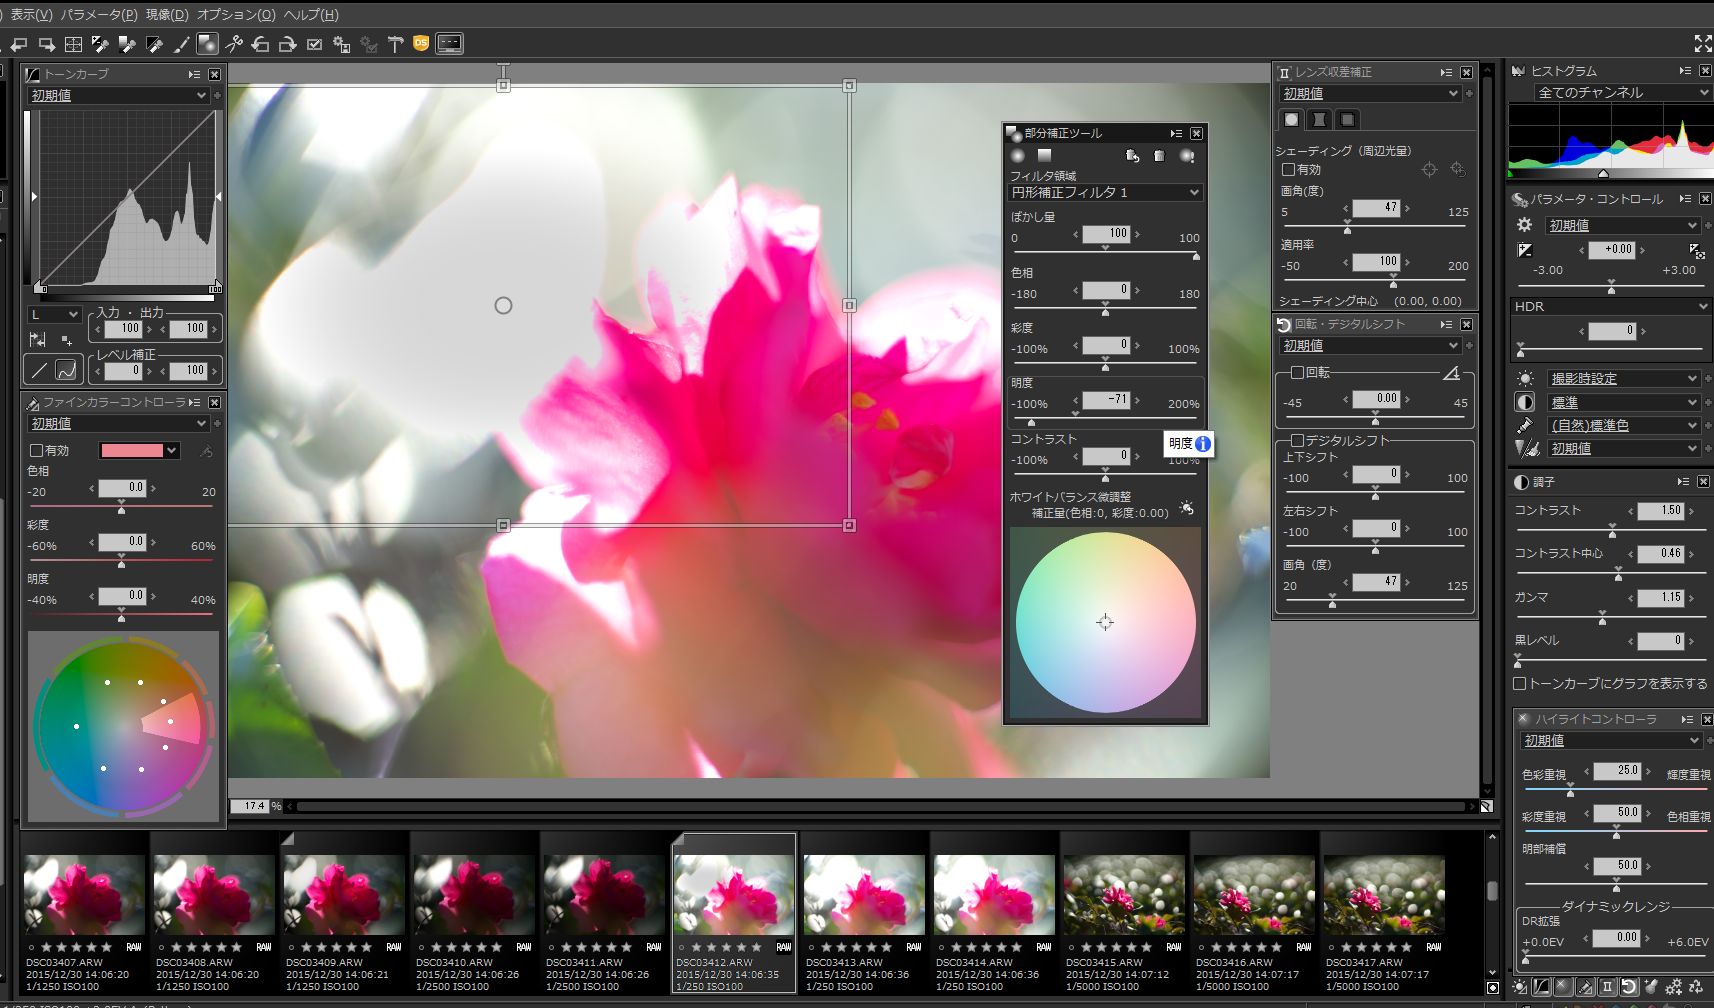Image resolution: width=1714 pixels, height=1008 pixels.
Task: Go to next image with right arrow icon
Action: pyautogui.click(x=46, y=44)
